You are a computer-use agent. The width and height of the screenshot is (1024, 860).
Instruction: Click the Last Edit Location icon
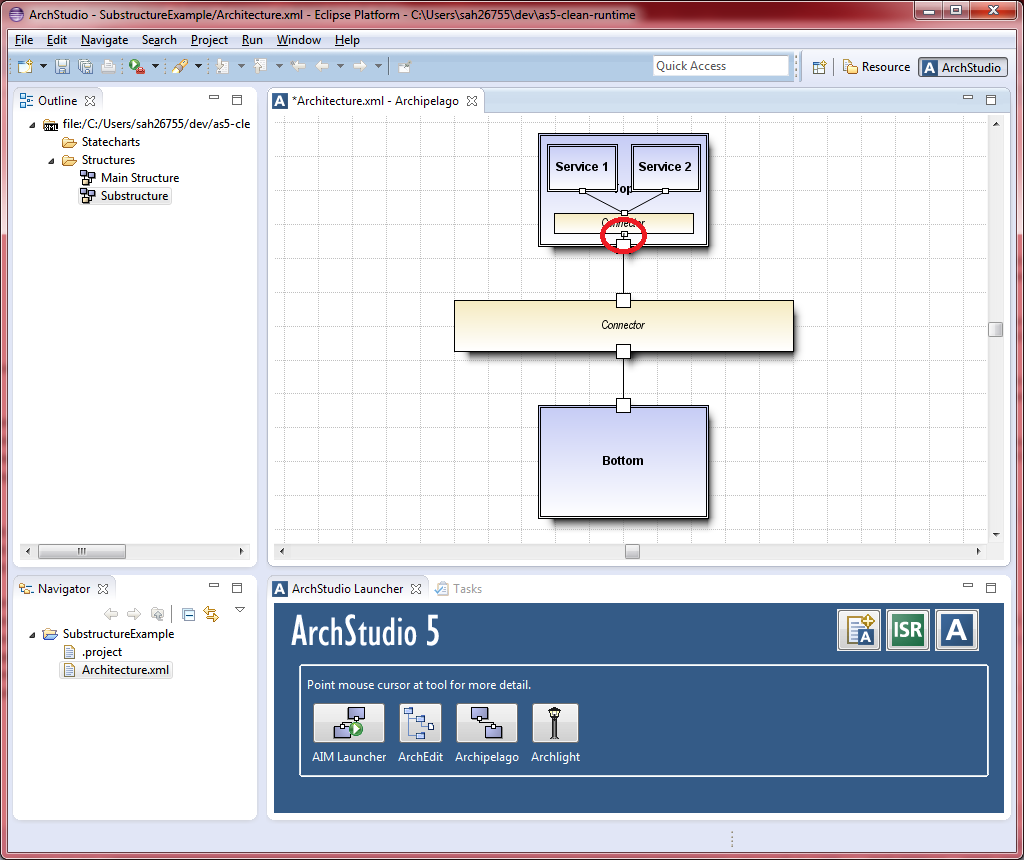(x=298, y=66)
